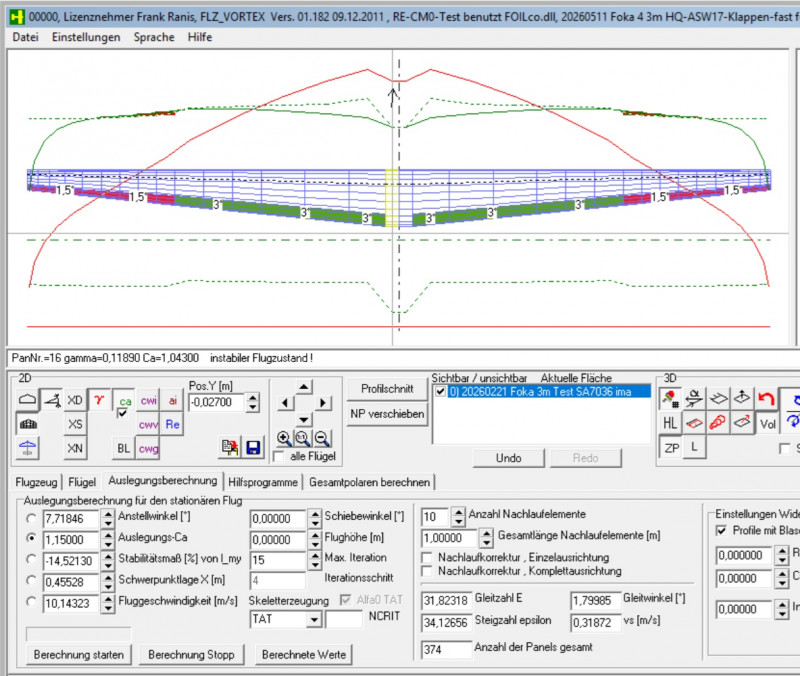Adjust the Auslegungs-Ca spinner
Image resolution: width=800 pixels, height=676 pixels.
108,540
